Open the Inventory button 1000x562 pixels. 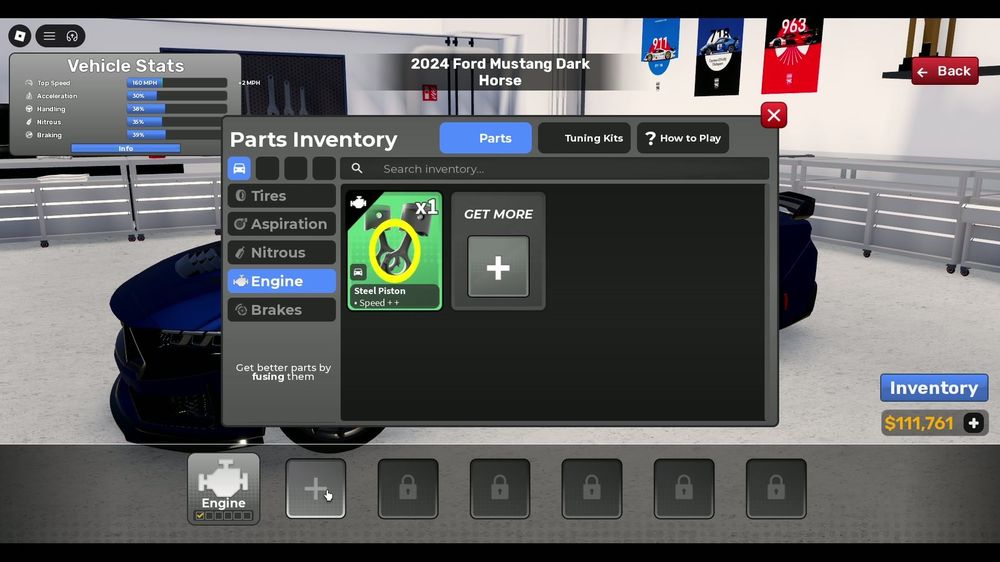934,388
